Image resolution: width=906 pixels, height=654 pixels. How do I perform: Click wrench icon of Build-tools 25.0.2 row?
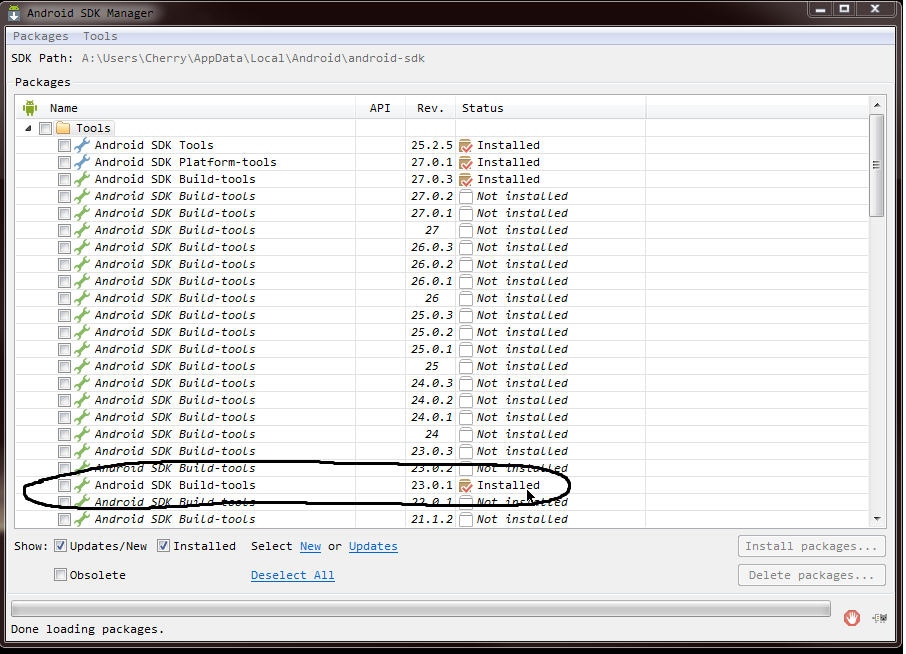[82, 332]
